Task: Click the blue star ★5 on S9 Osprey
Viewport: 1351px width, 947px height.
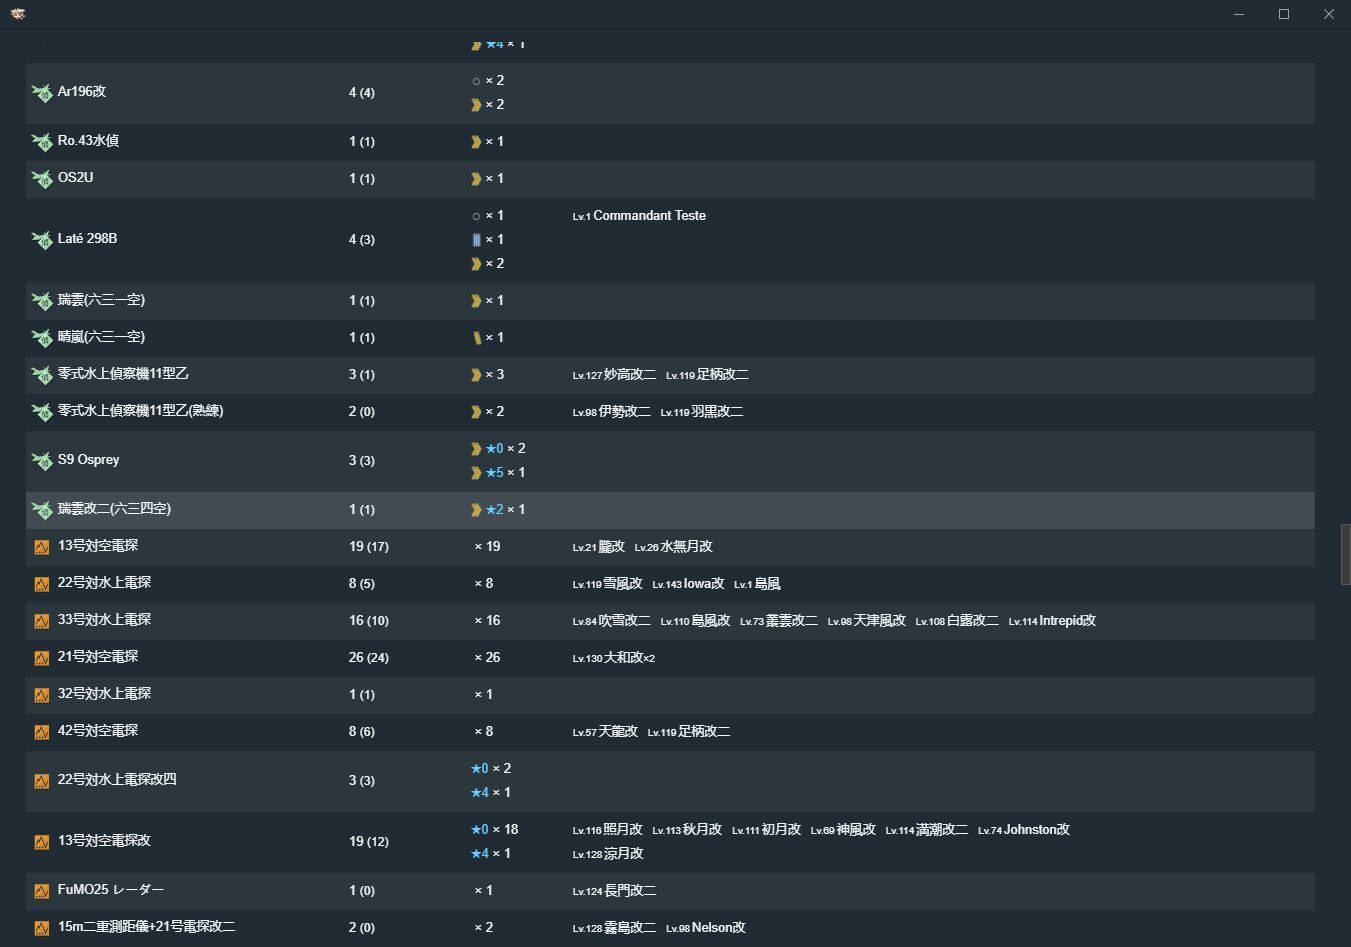Action: pos(494,473)
